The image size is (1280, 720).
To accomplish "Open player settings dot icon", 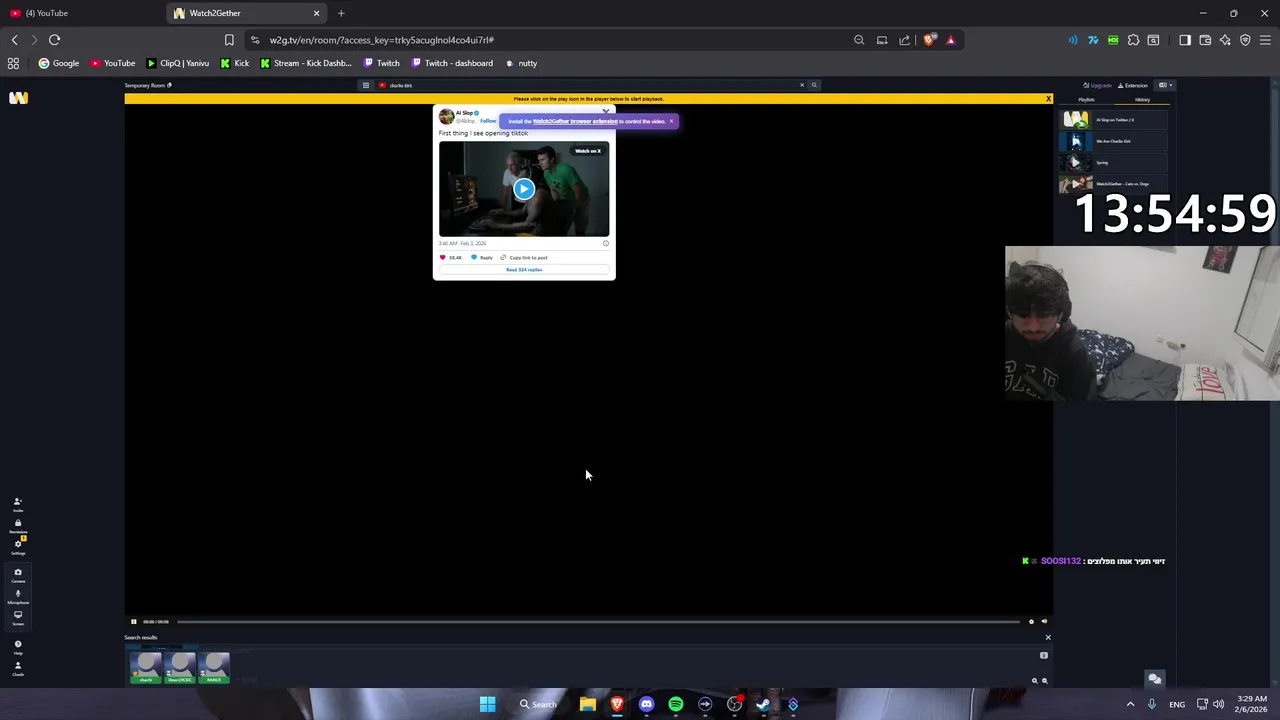I will point(1031,622).
